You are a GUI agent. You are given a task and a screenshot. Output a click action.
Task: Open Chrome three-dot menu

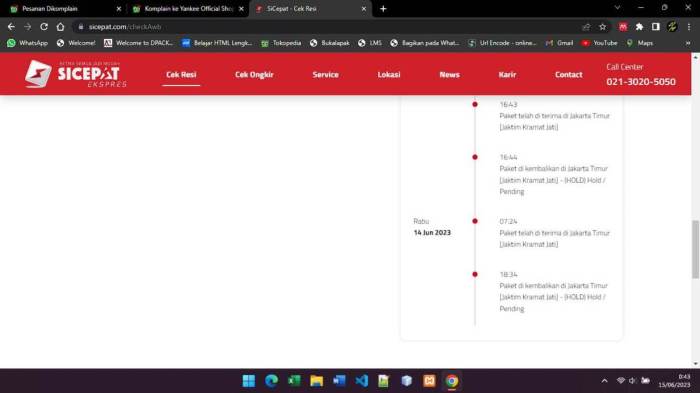pyautogui.click(x=689, y=27)
